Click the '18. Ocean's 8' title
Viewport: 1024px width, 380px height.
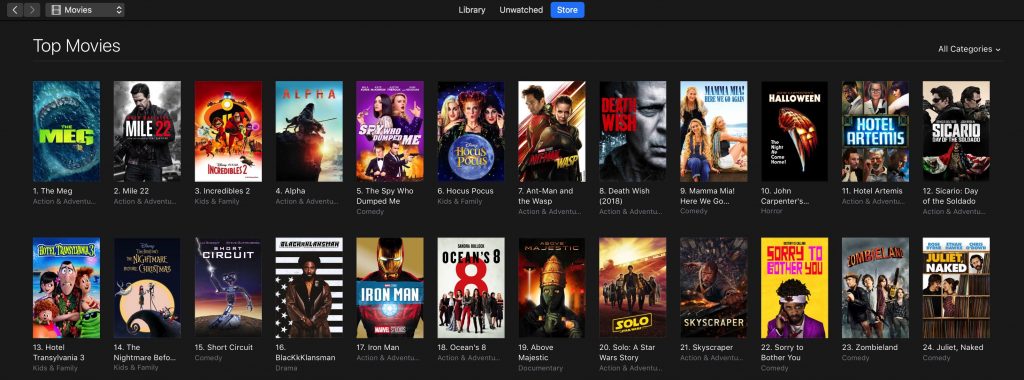point(462,348)
